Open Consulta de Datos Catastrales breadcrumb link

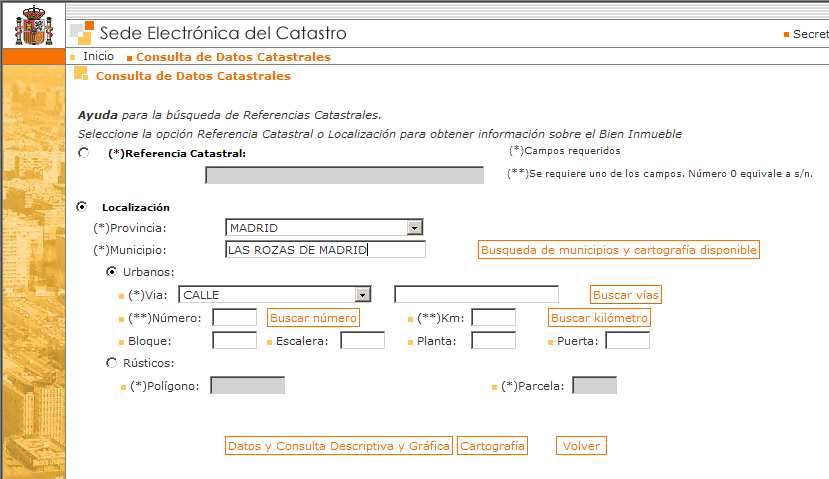(233, 57)
